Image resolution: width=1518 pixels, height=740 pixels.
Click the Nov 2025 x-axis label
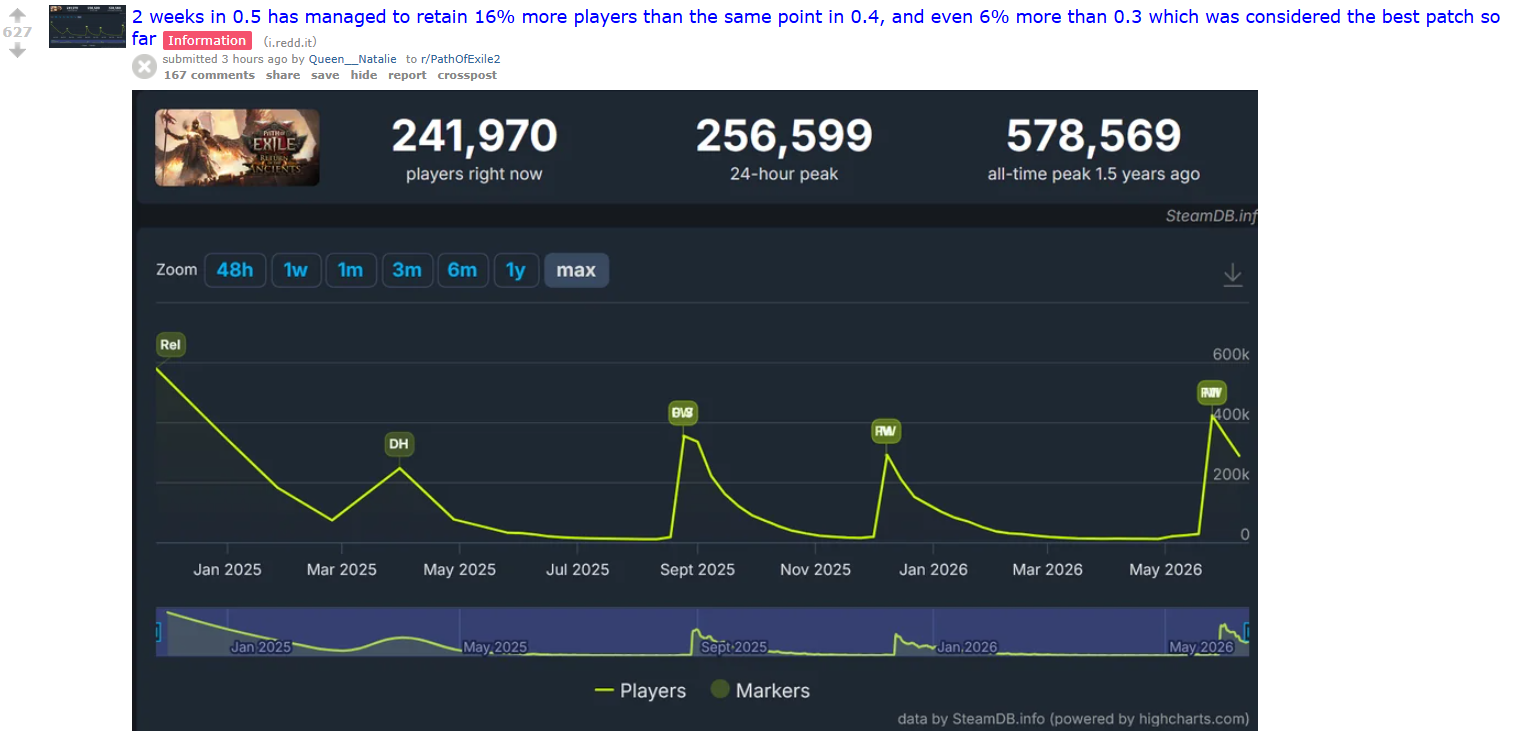coord(815,570)
